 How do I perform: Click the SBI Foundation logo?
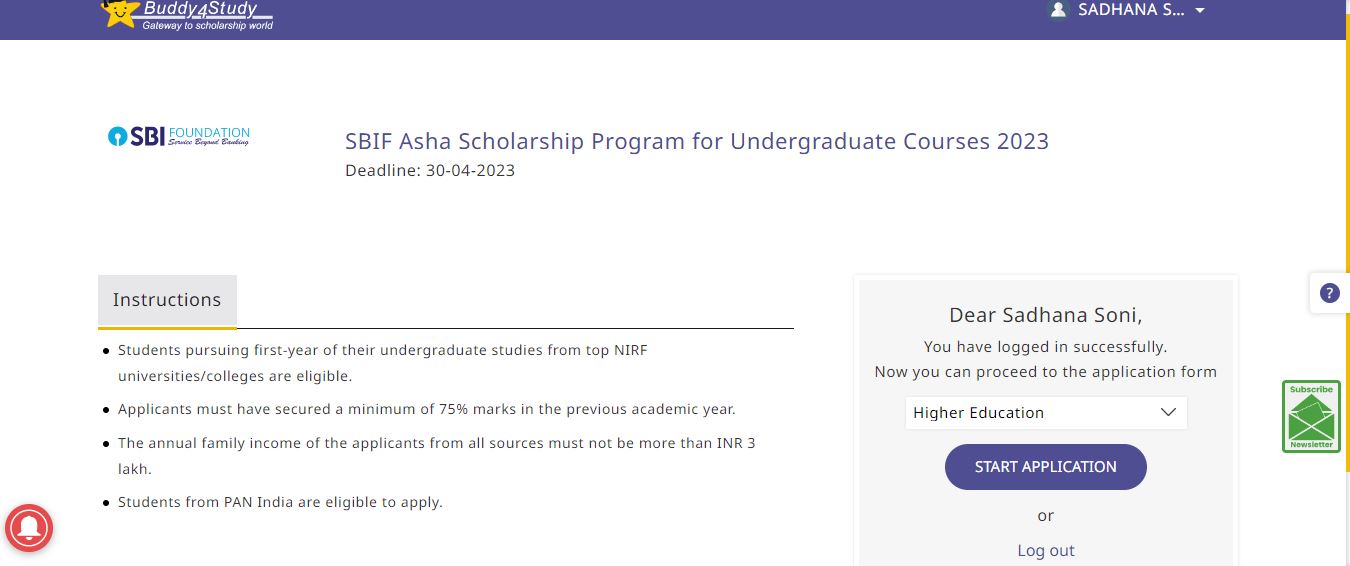(179, 136)
